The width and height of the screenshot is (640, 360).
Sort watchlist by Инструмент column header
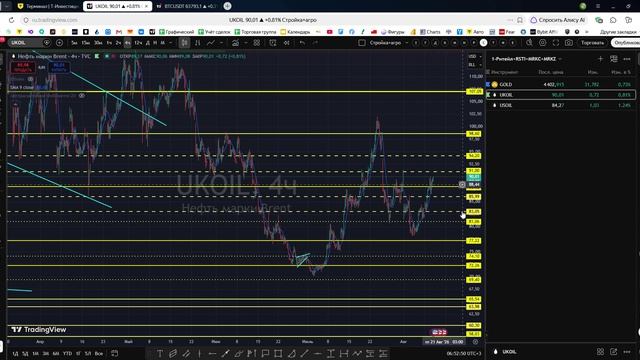[504, 72]
